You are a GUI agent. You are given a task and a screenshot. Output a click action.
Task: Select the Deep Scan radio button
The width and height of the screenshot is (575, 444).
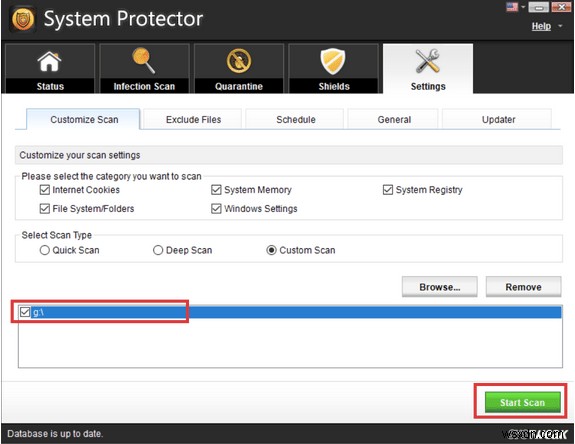(x=158, y=250)
